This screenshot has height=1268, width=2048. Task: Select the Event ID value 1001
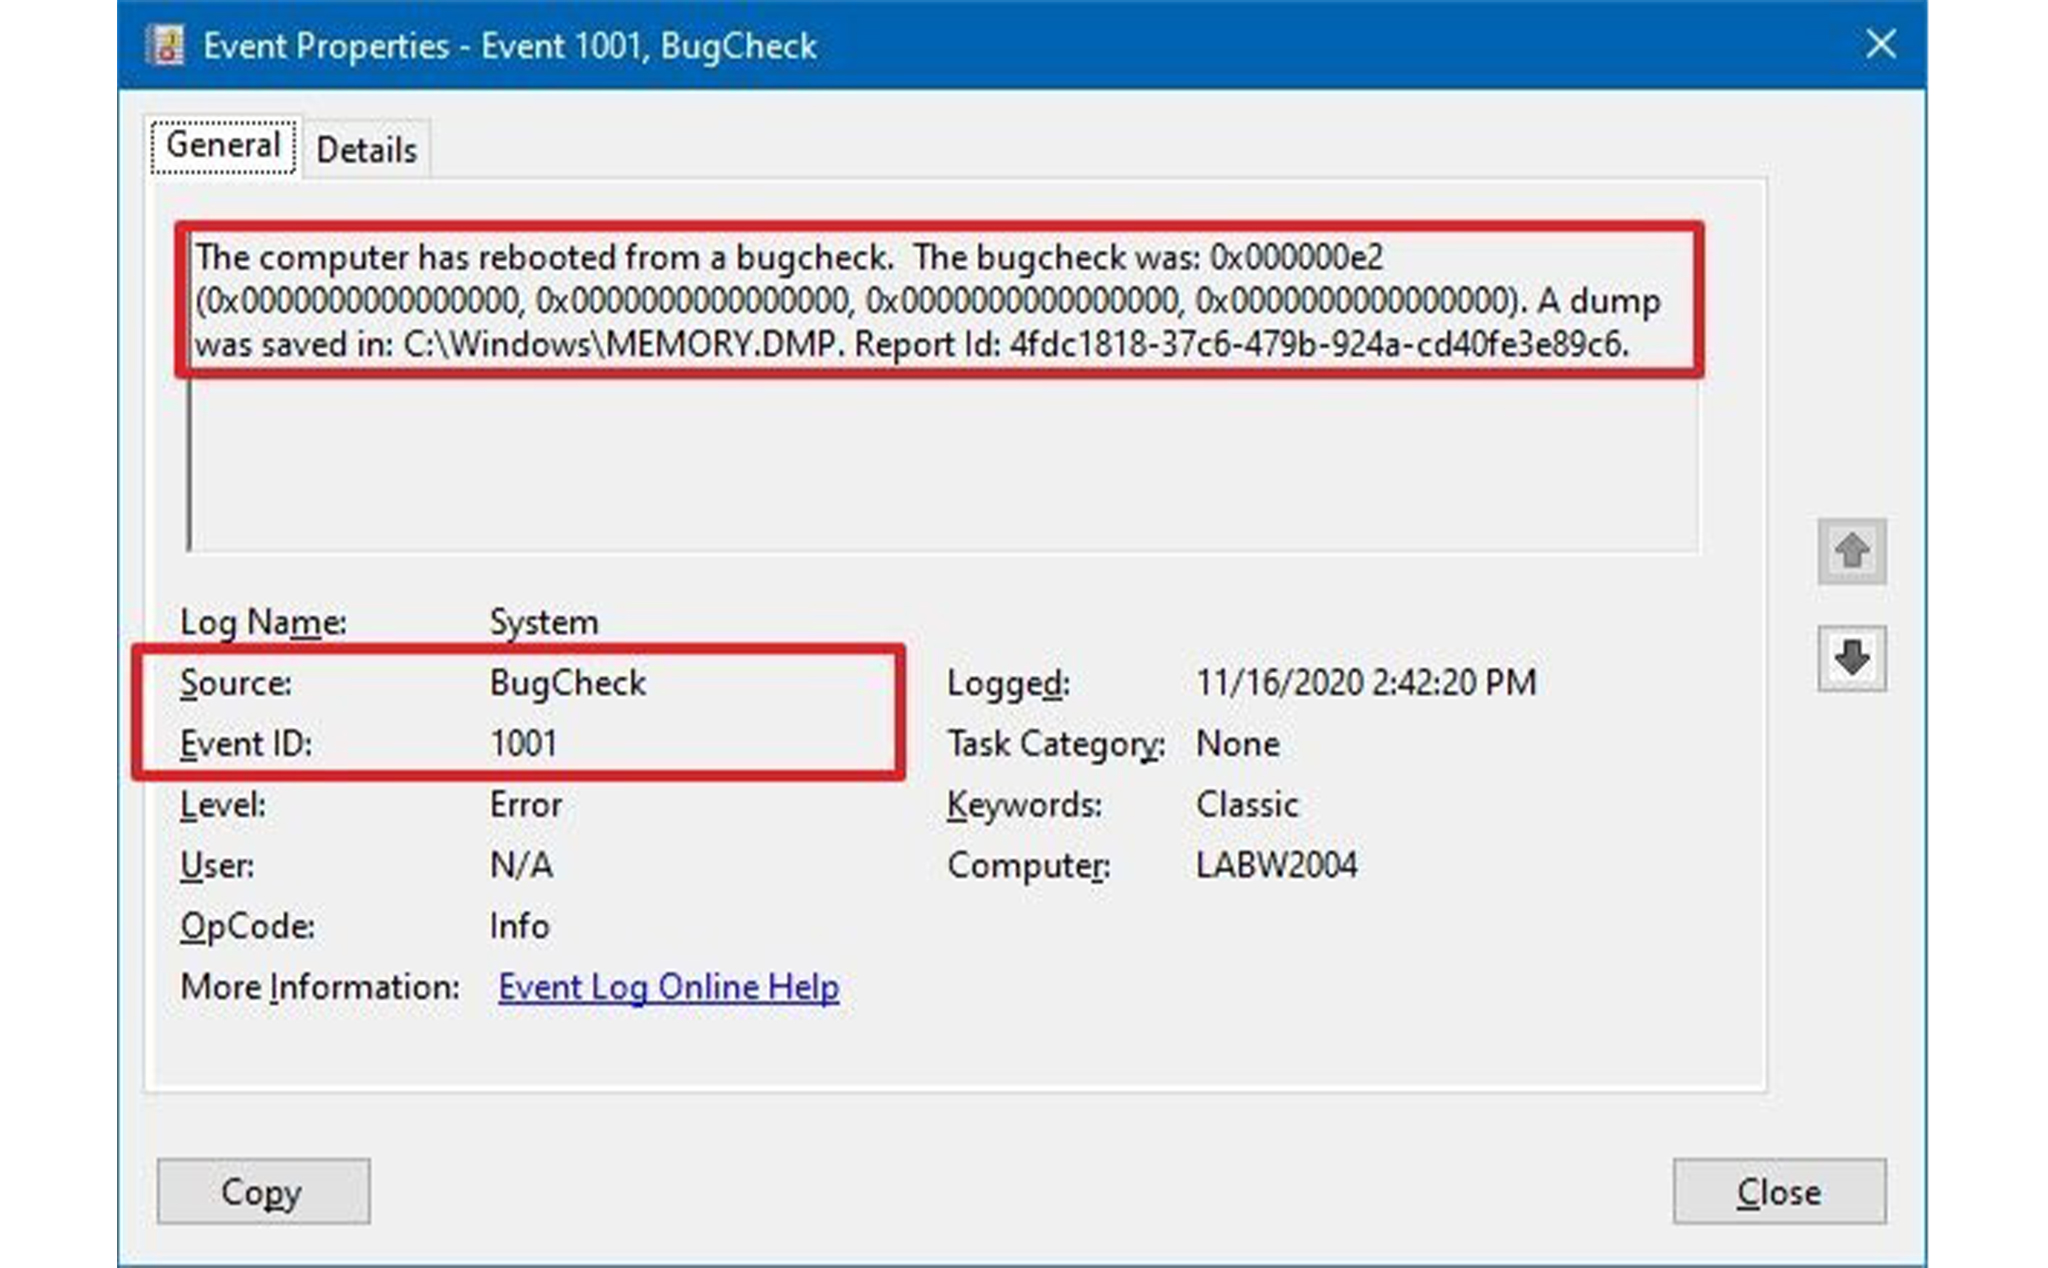(x=523, y=744)
